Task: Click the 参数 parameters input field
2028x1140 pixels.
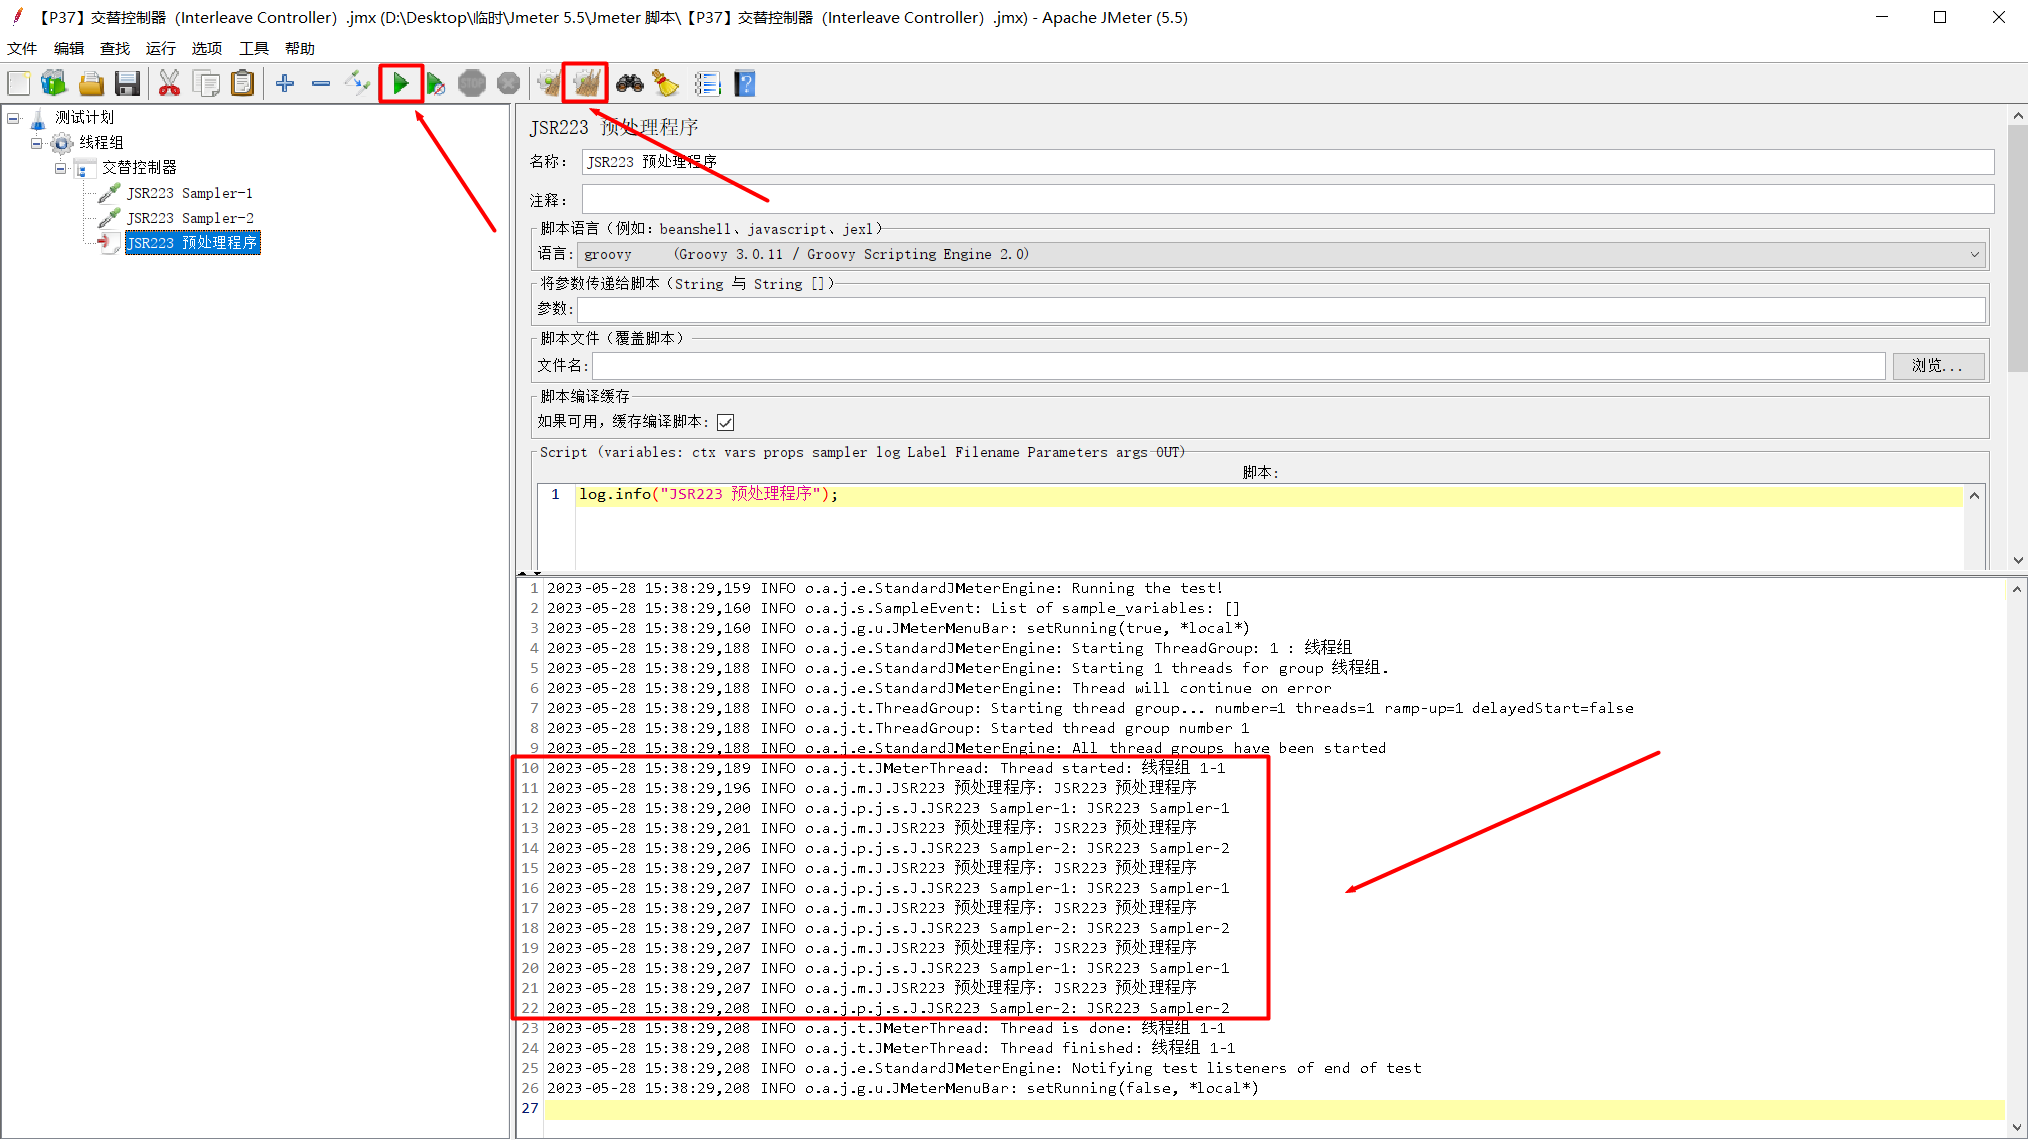Action: click(x=1281, y=310)
